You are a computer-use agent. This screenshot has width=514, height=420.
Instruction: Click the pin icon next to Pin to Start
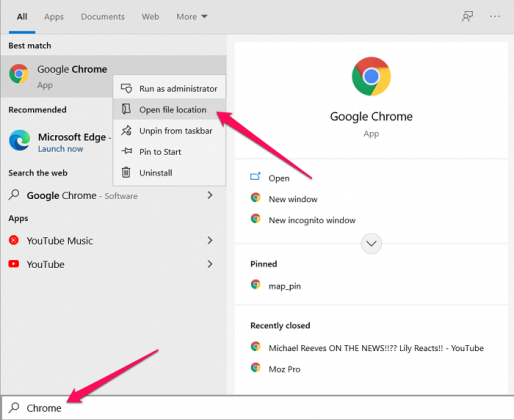point(126,151)
